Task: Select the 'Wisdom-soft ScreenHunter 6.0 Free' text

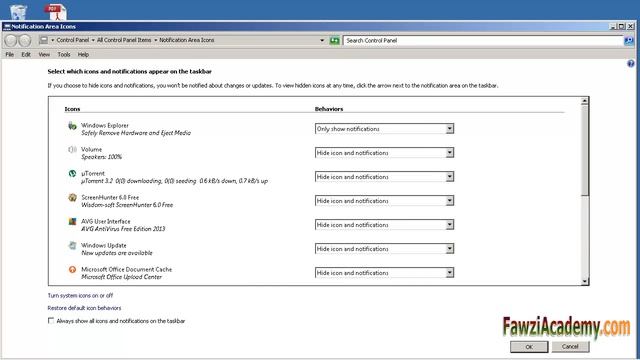Action: pos(127,205)
